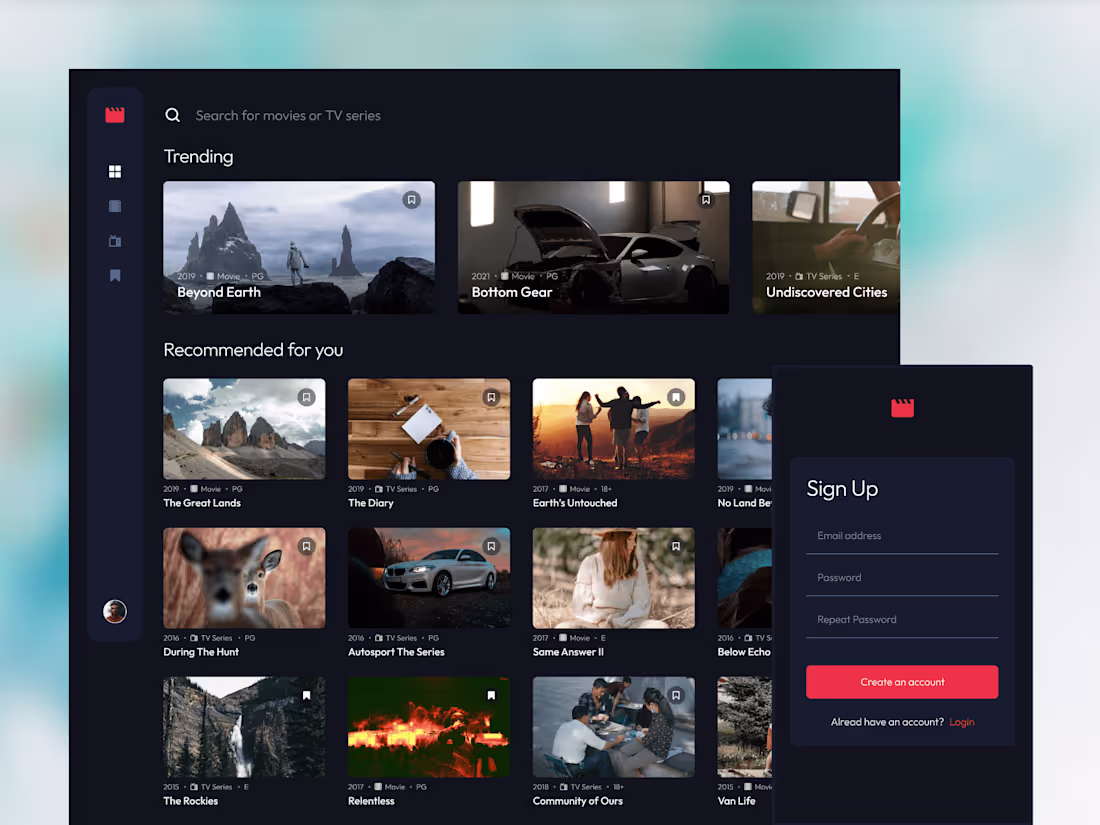Bookmark the Beyond Earth trending title
The height and width of the screenshot is (825, 1100).
point(412,200)
